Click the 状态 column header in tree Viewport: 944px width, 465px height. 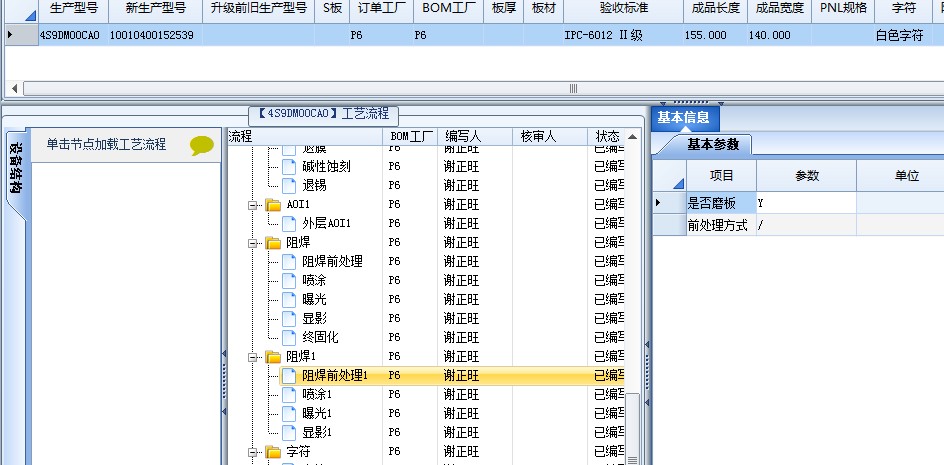point(606,137)
